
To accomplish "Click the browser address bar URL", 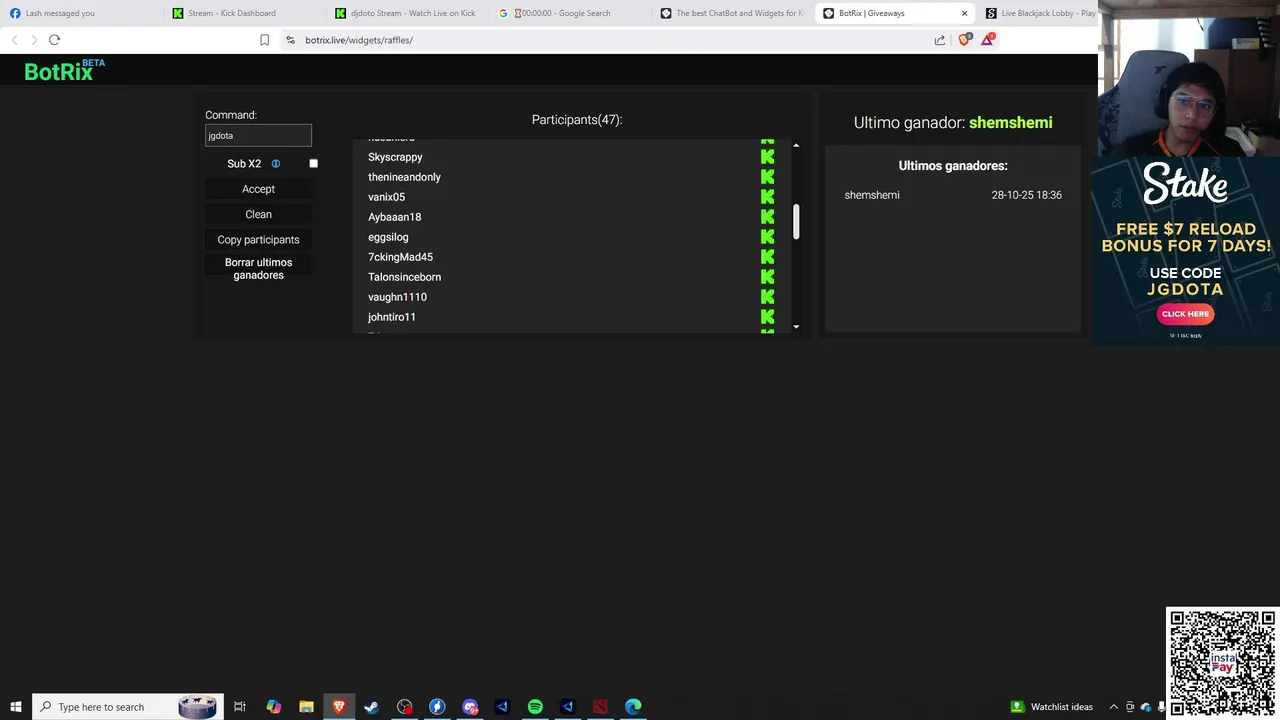I will 359,40.
